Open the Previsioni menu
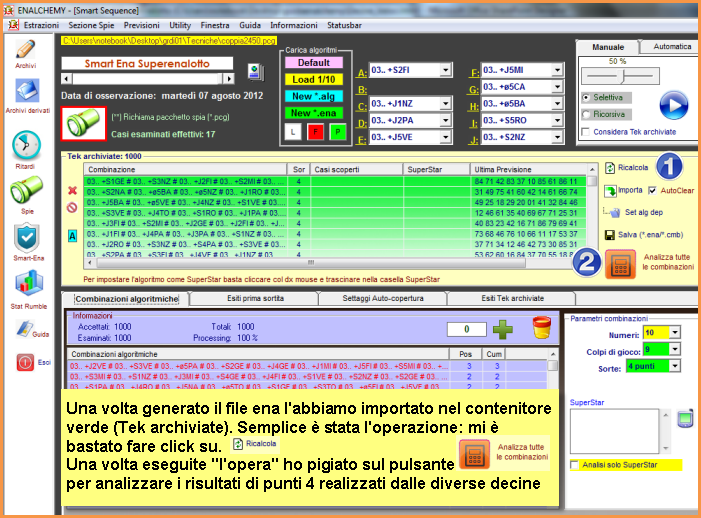 pos(141,25)
